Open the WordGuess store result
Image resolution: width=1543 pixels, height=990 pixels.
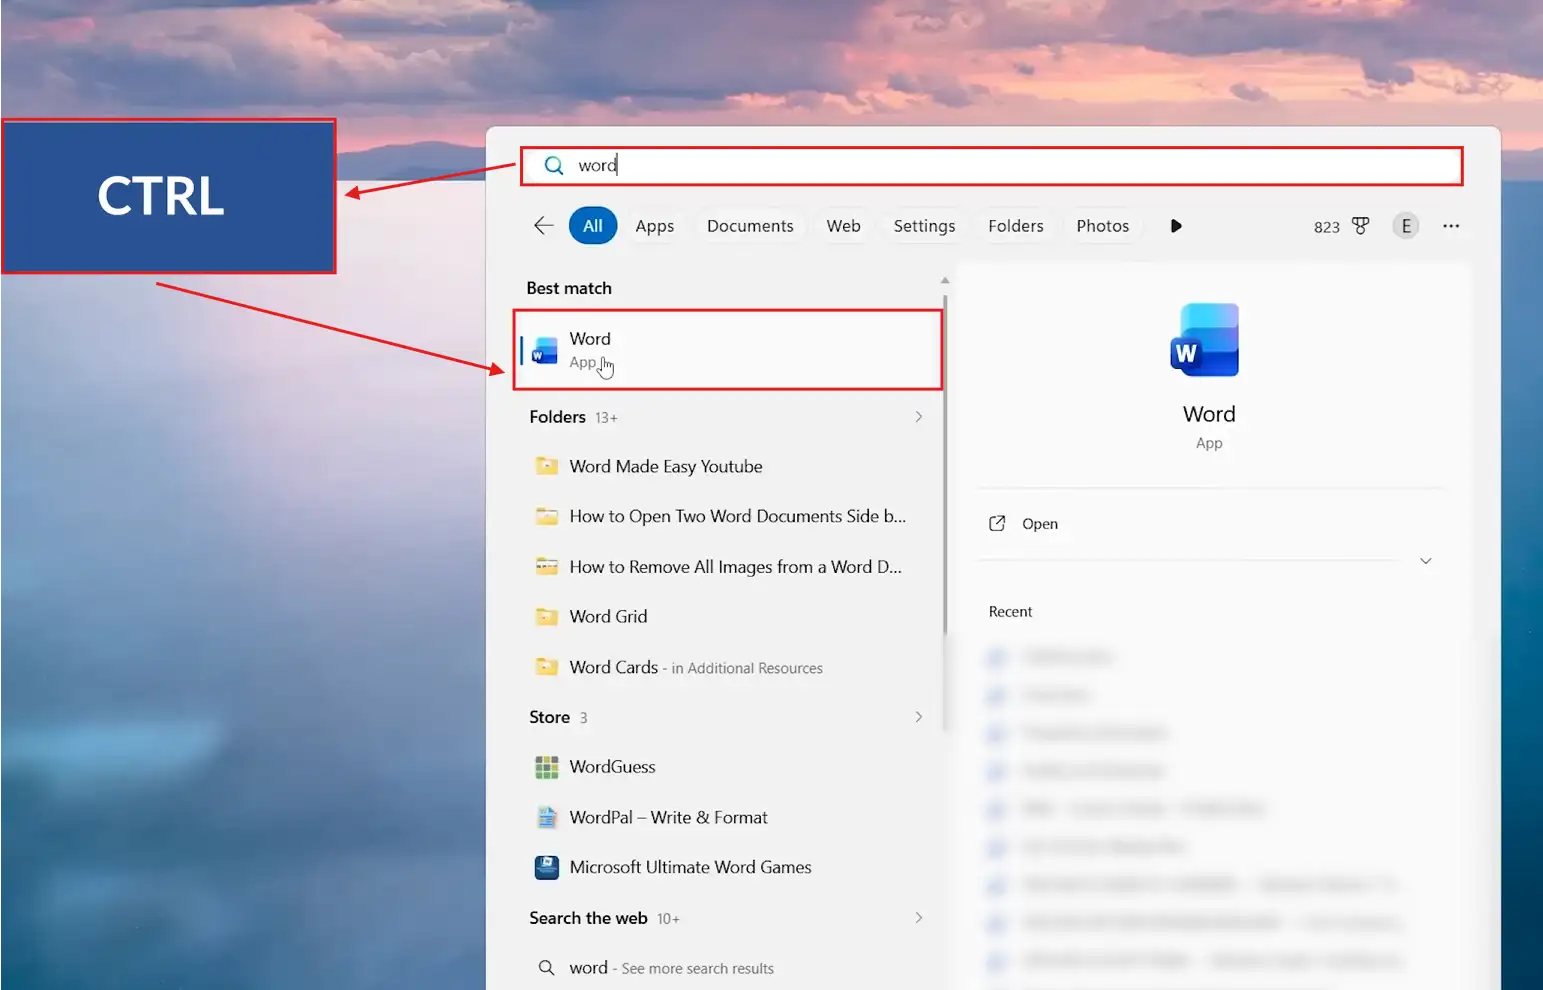coord(728,767)
